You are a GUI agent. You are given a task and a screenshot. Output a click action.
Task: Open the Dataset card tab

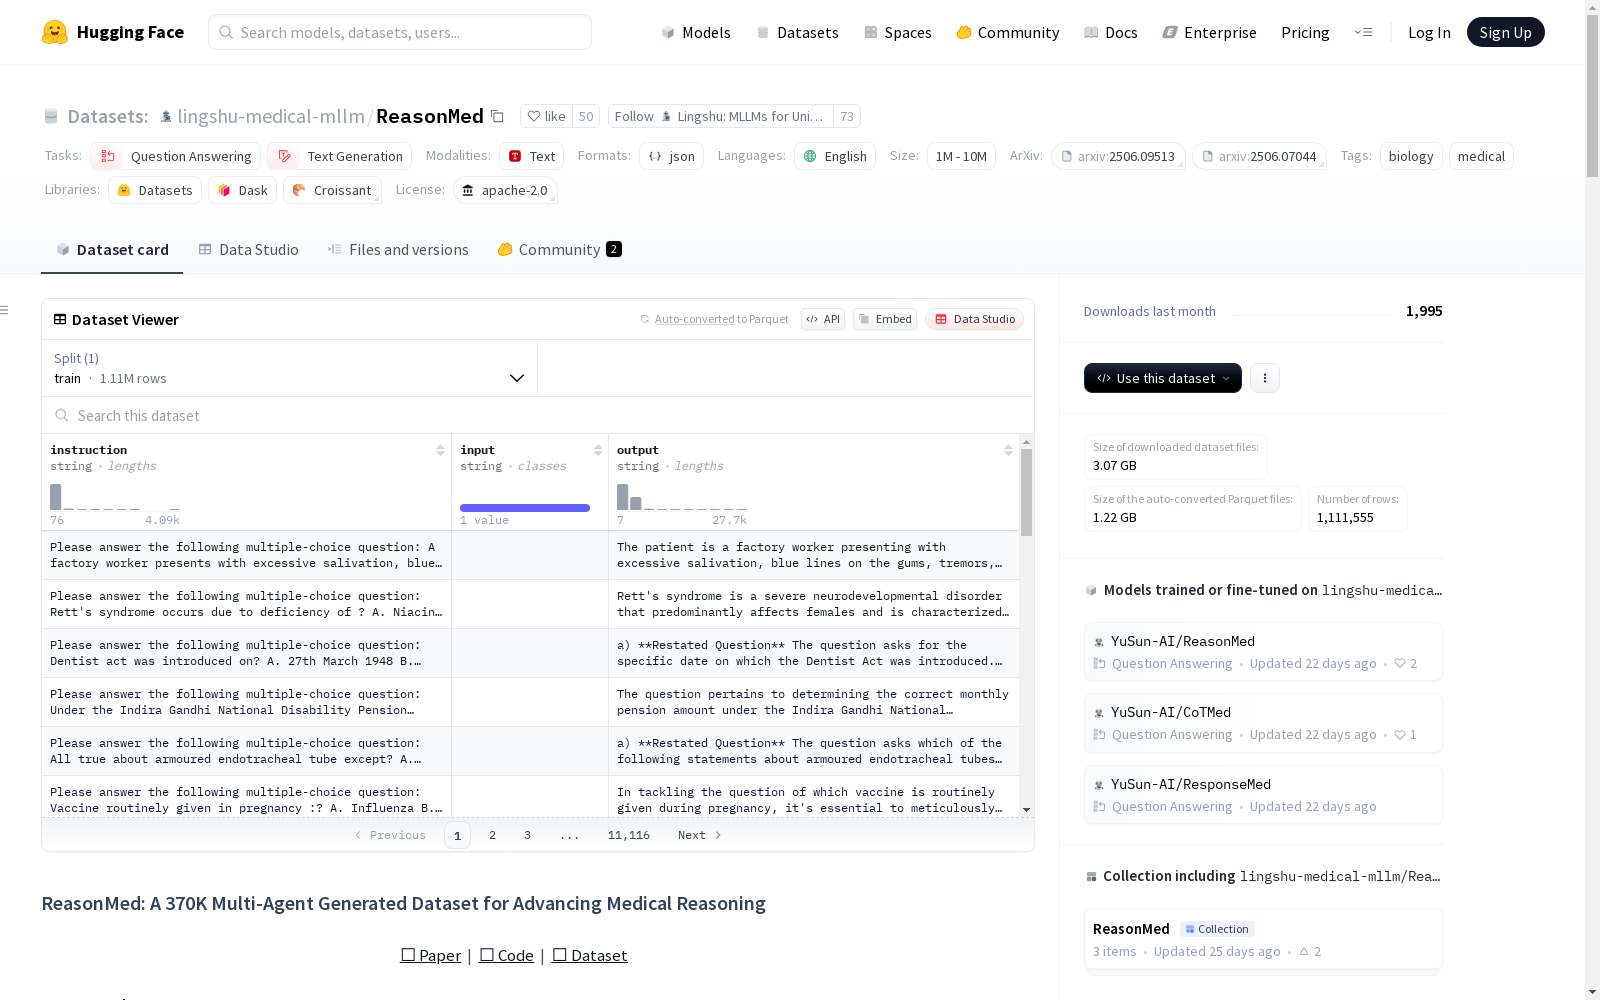[x=112, y=250]
